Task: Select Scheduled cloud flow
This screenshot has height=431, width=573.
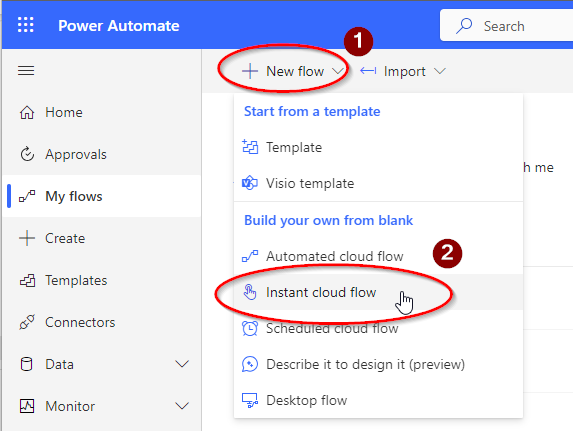Action: (378, 328)
